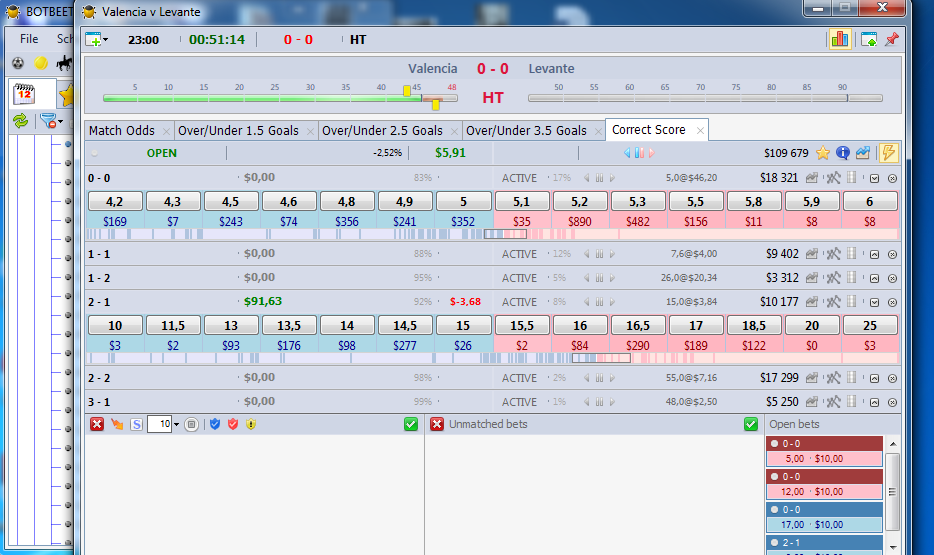The height and width of the screenshot is (555, 934).
Task: Toggle the green checkmark in the bet toolbar panel
Action: 411,424
